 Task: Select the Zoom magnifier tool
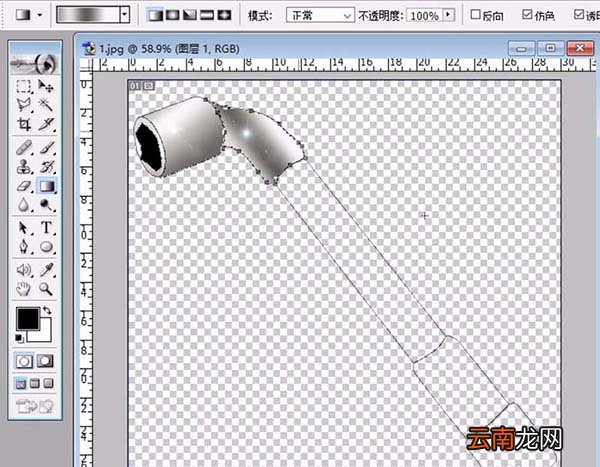tap(46, 289)
